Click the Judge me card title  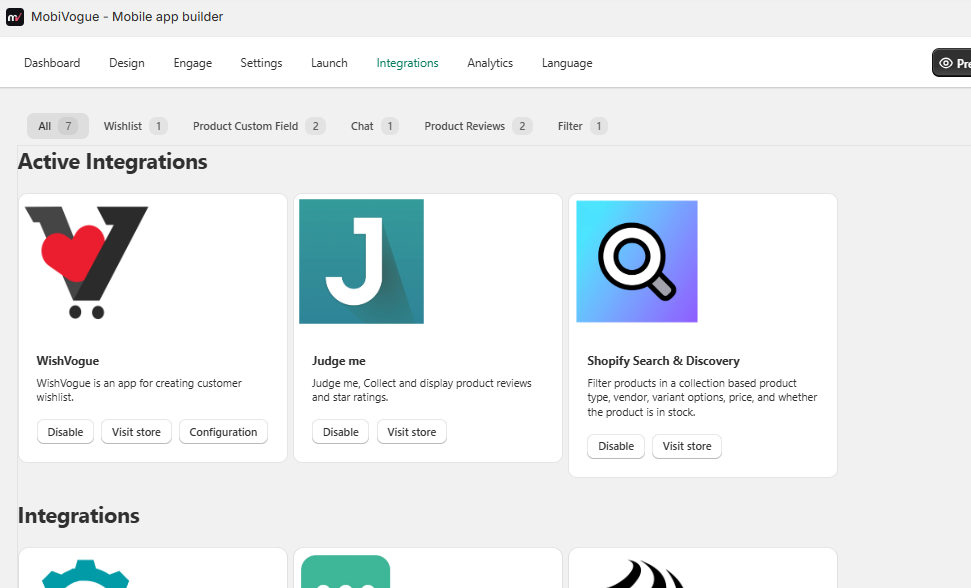pos(339,361)
